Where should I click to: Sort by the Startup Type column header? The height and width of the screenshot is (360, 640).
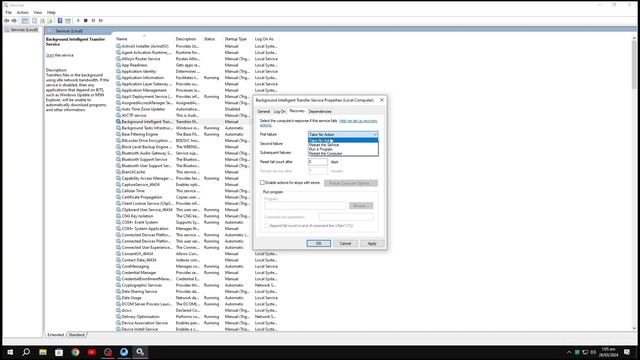point(237,39)
